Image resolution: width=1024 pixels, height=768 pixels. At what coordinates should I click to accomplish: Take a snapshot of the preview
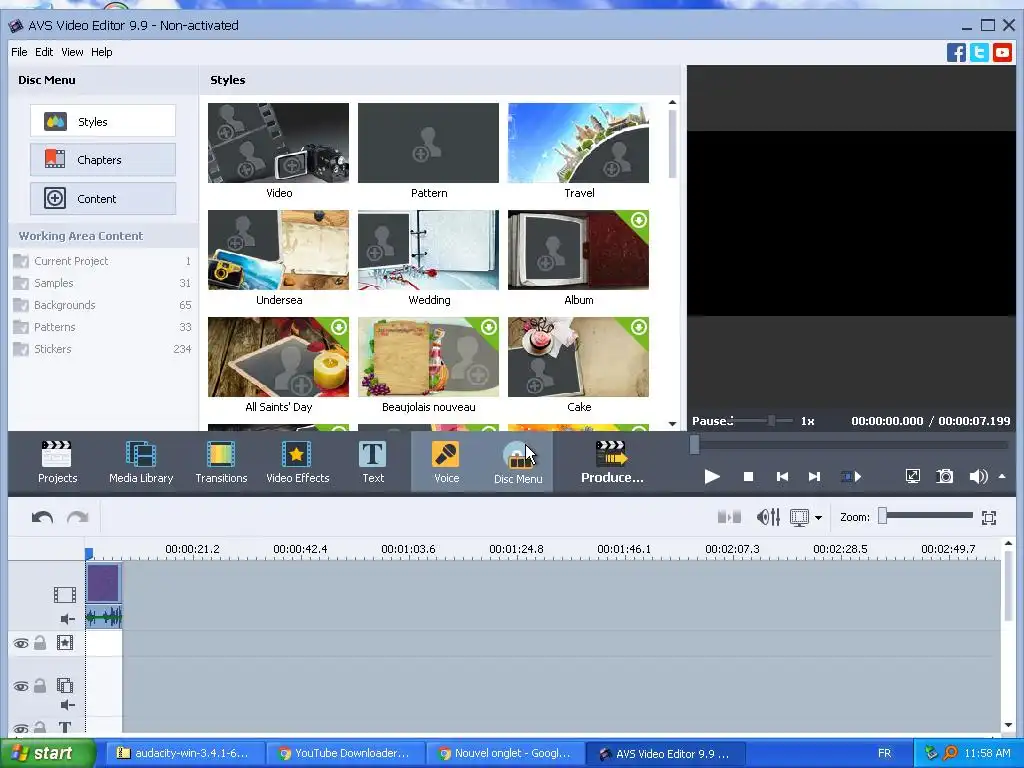pyautogui.click(x=944, y=476)
